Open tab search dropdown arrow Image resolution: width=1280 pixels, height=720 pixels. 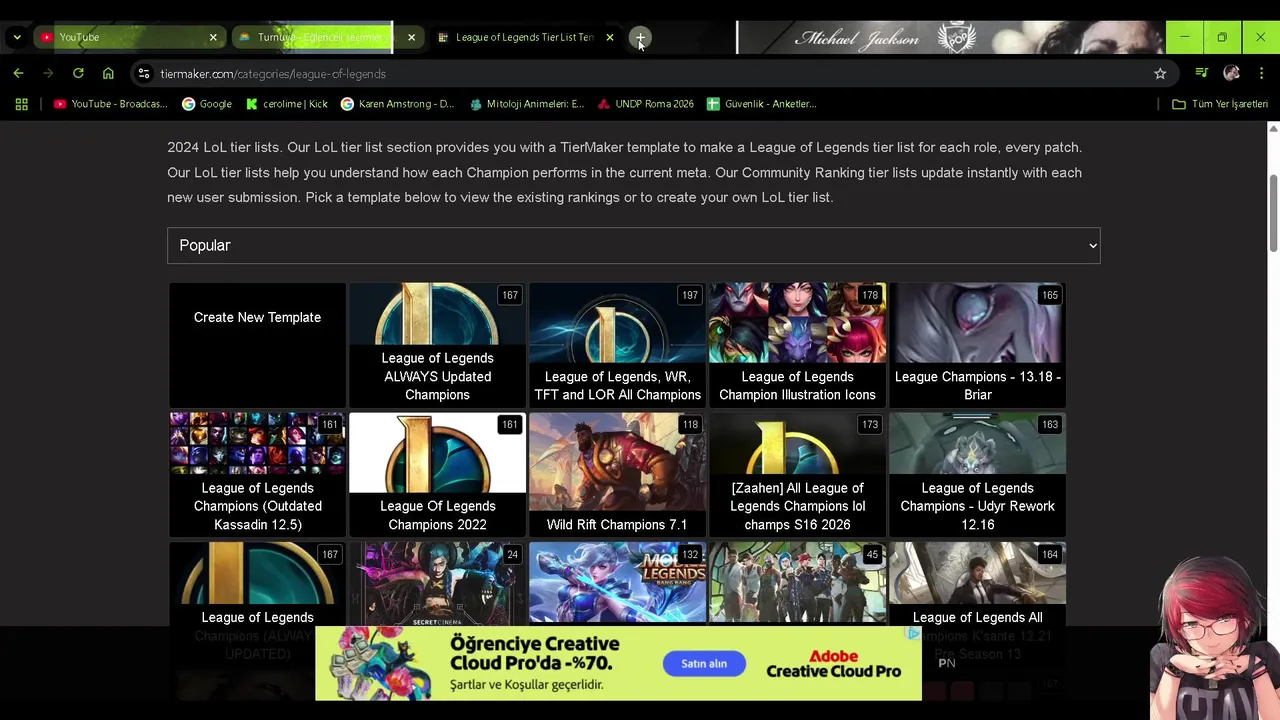click(x=16, y=37)
